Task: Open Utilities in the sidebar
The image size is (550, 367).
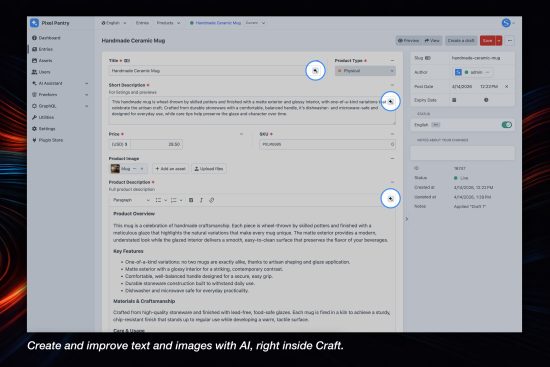Action: 43,117
